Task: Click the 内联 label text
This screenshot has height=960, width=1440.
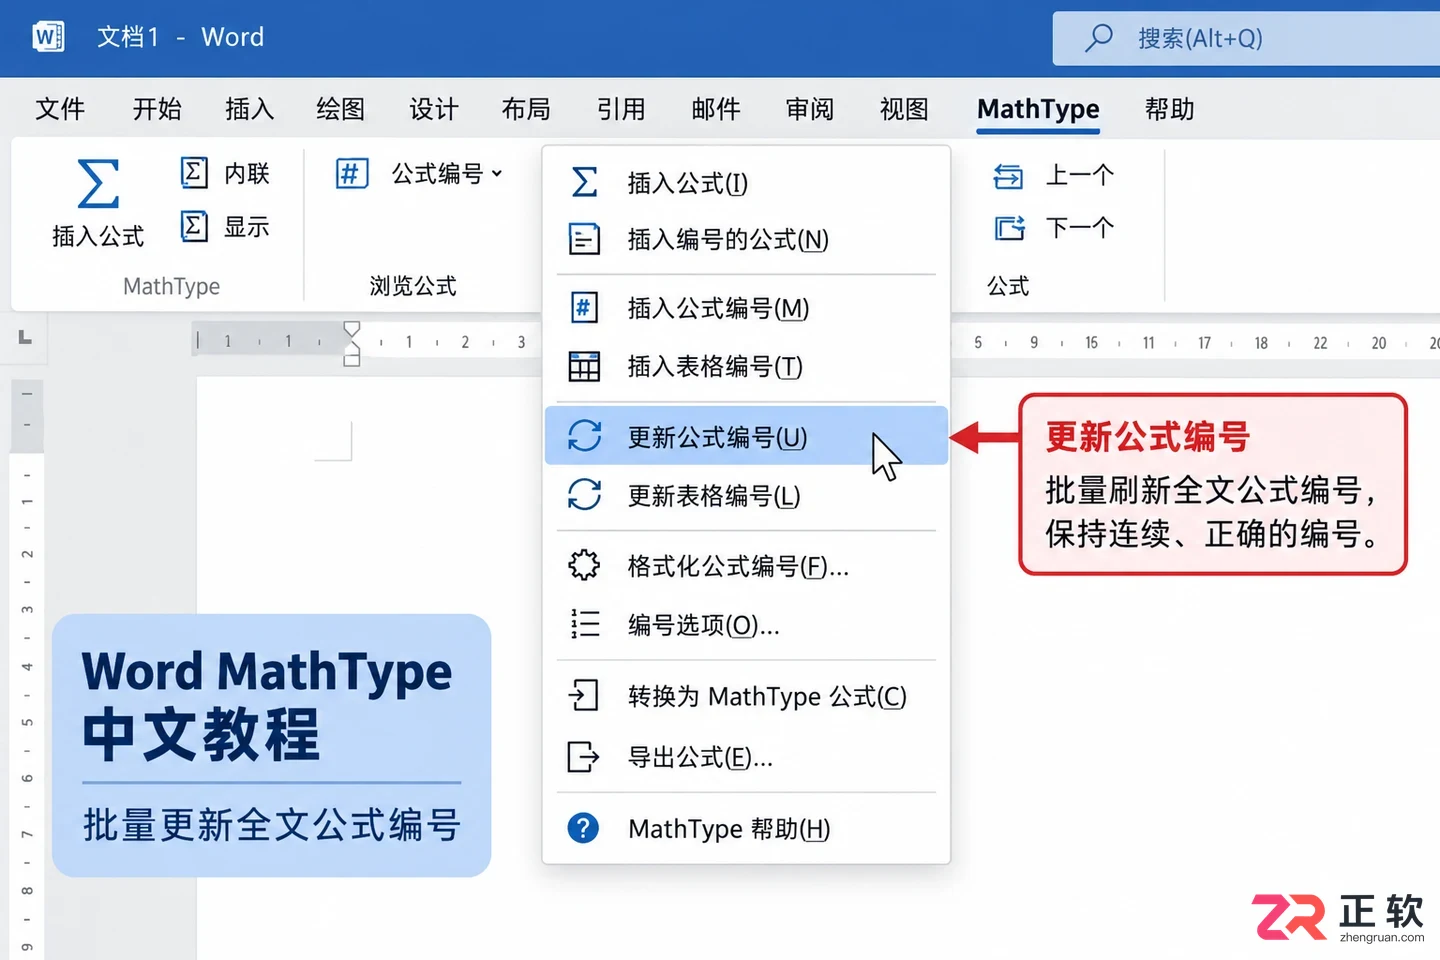Action: [x=247, y=173]
